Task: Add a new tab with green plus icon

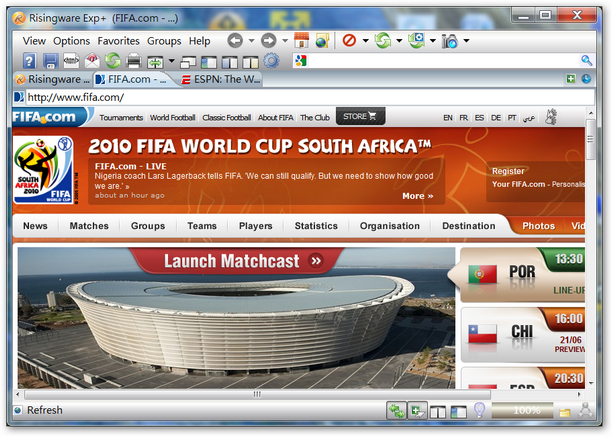Action: (x=571, y=79)
